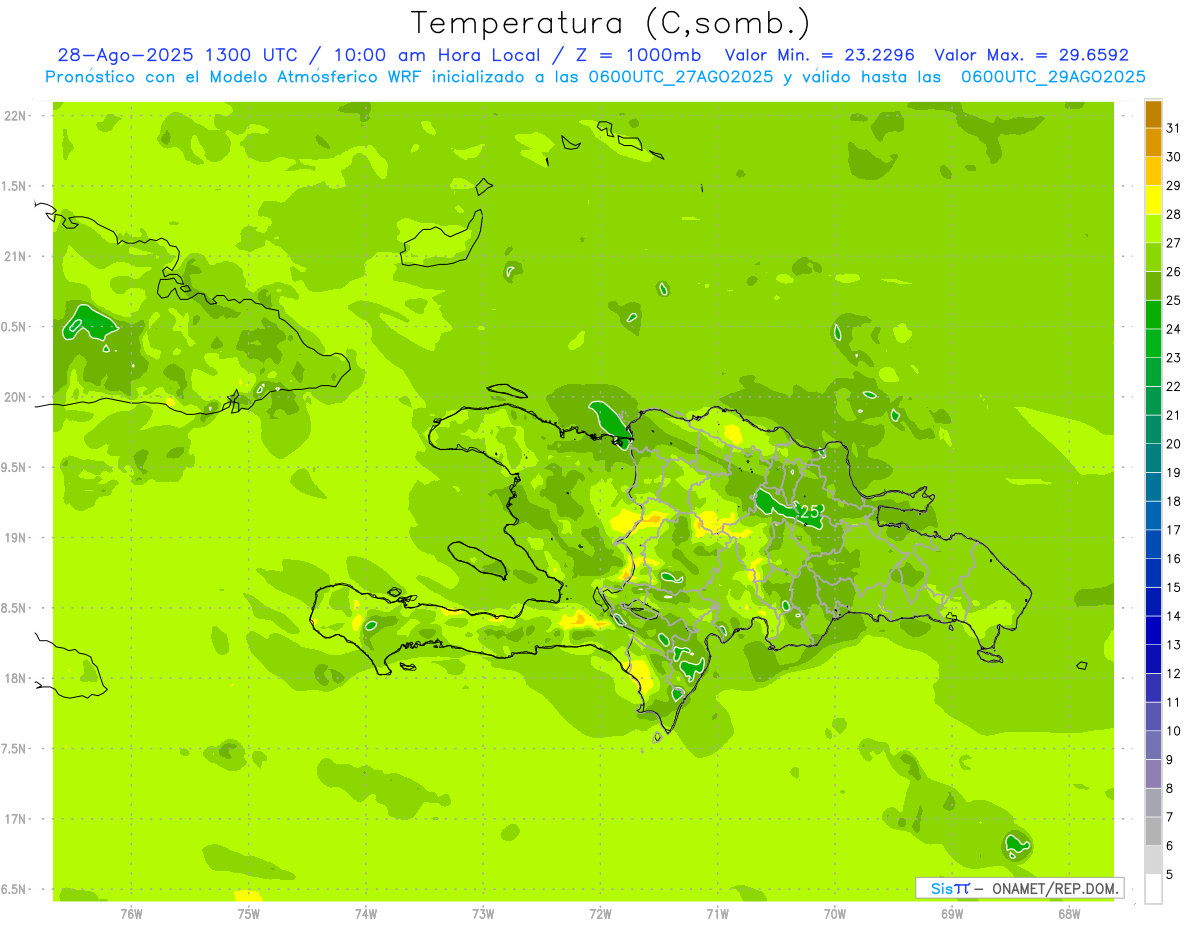Click the legend value "20"
Screen dimensions: 1200x927
click(1174, 444)
